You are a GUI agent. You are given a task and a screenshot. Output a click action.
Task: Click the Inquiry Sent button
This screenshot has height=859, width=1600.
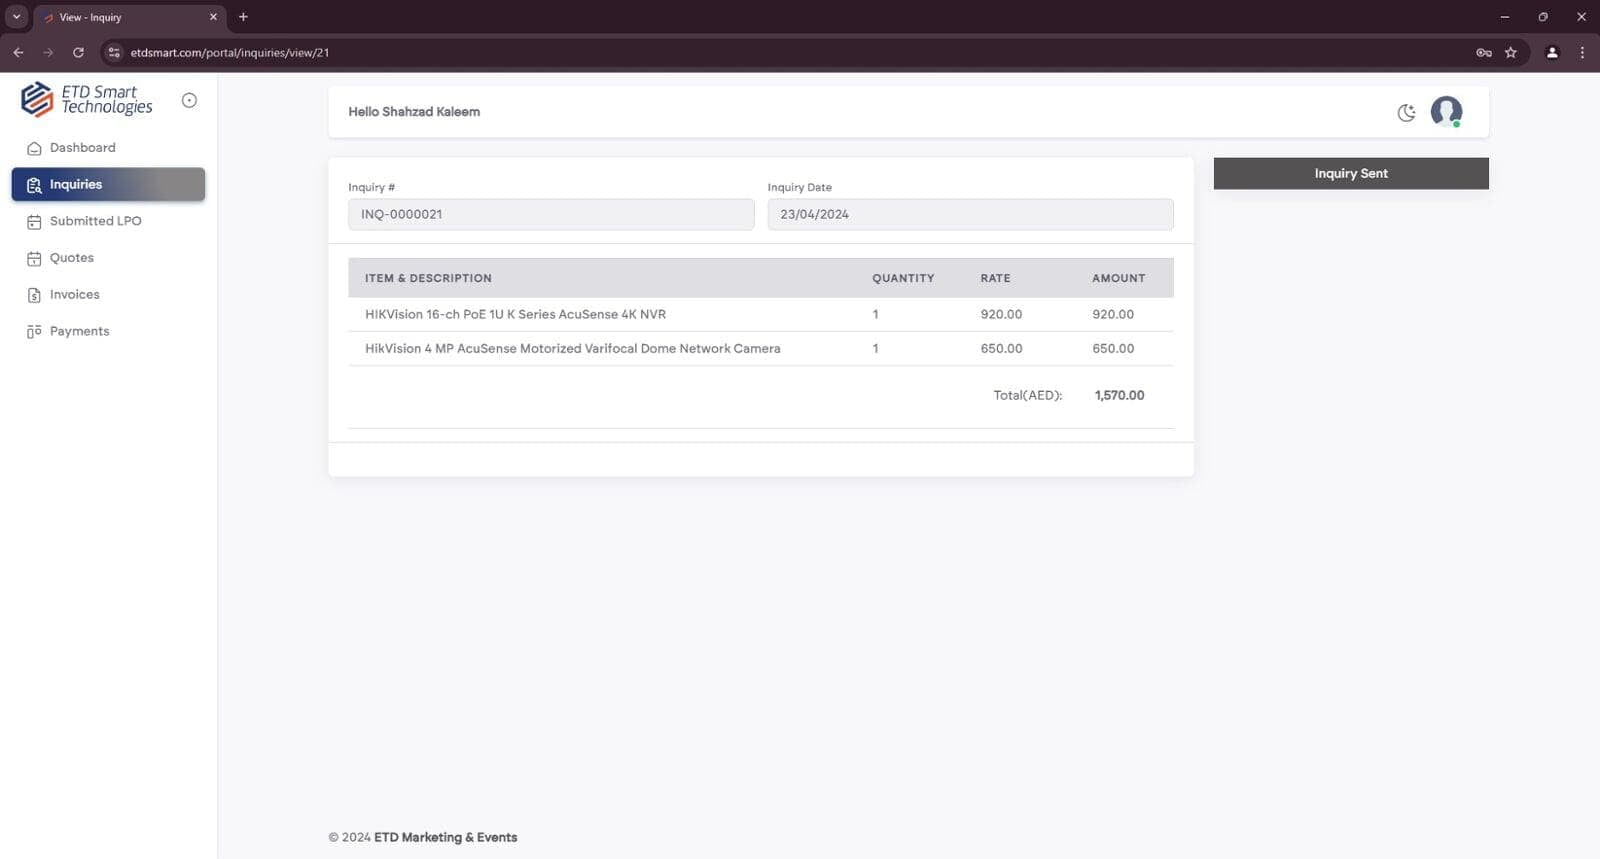1351,173
